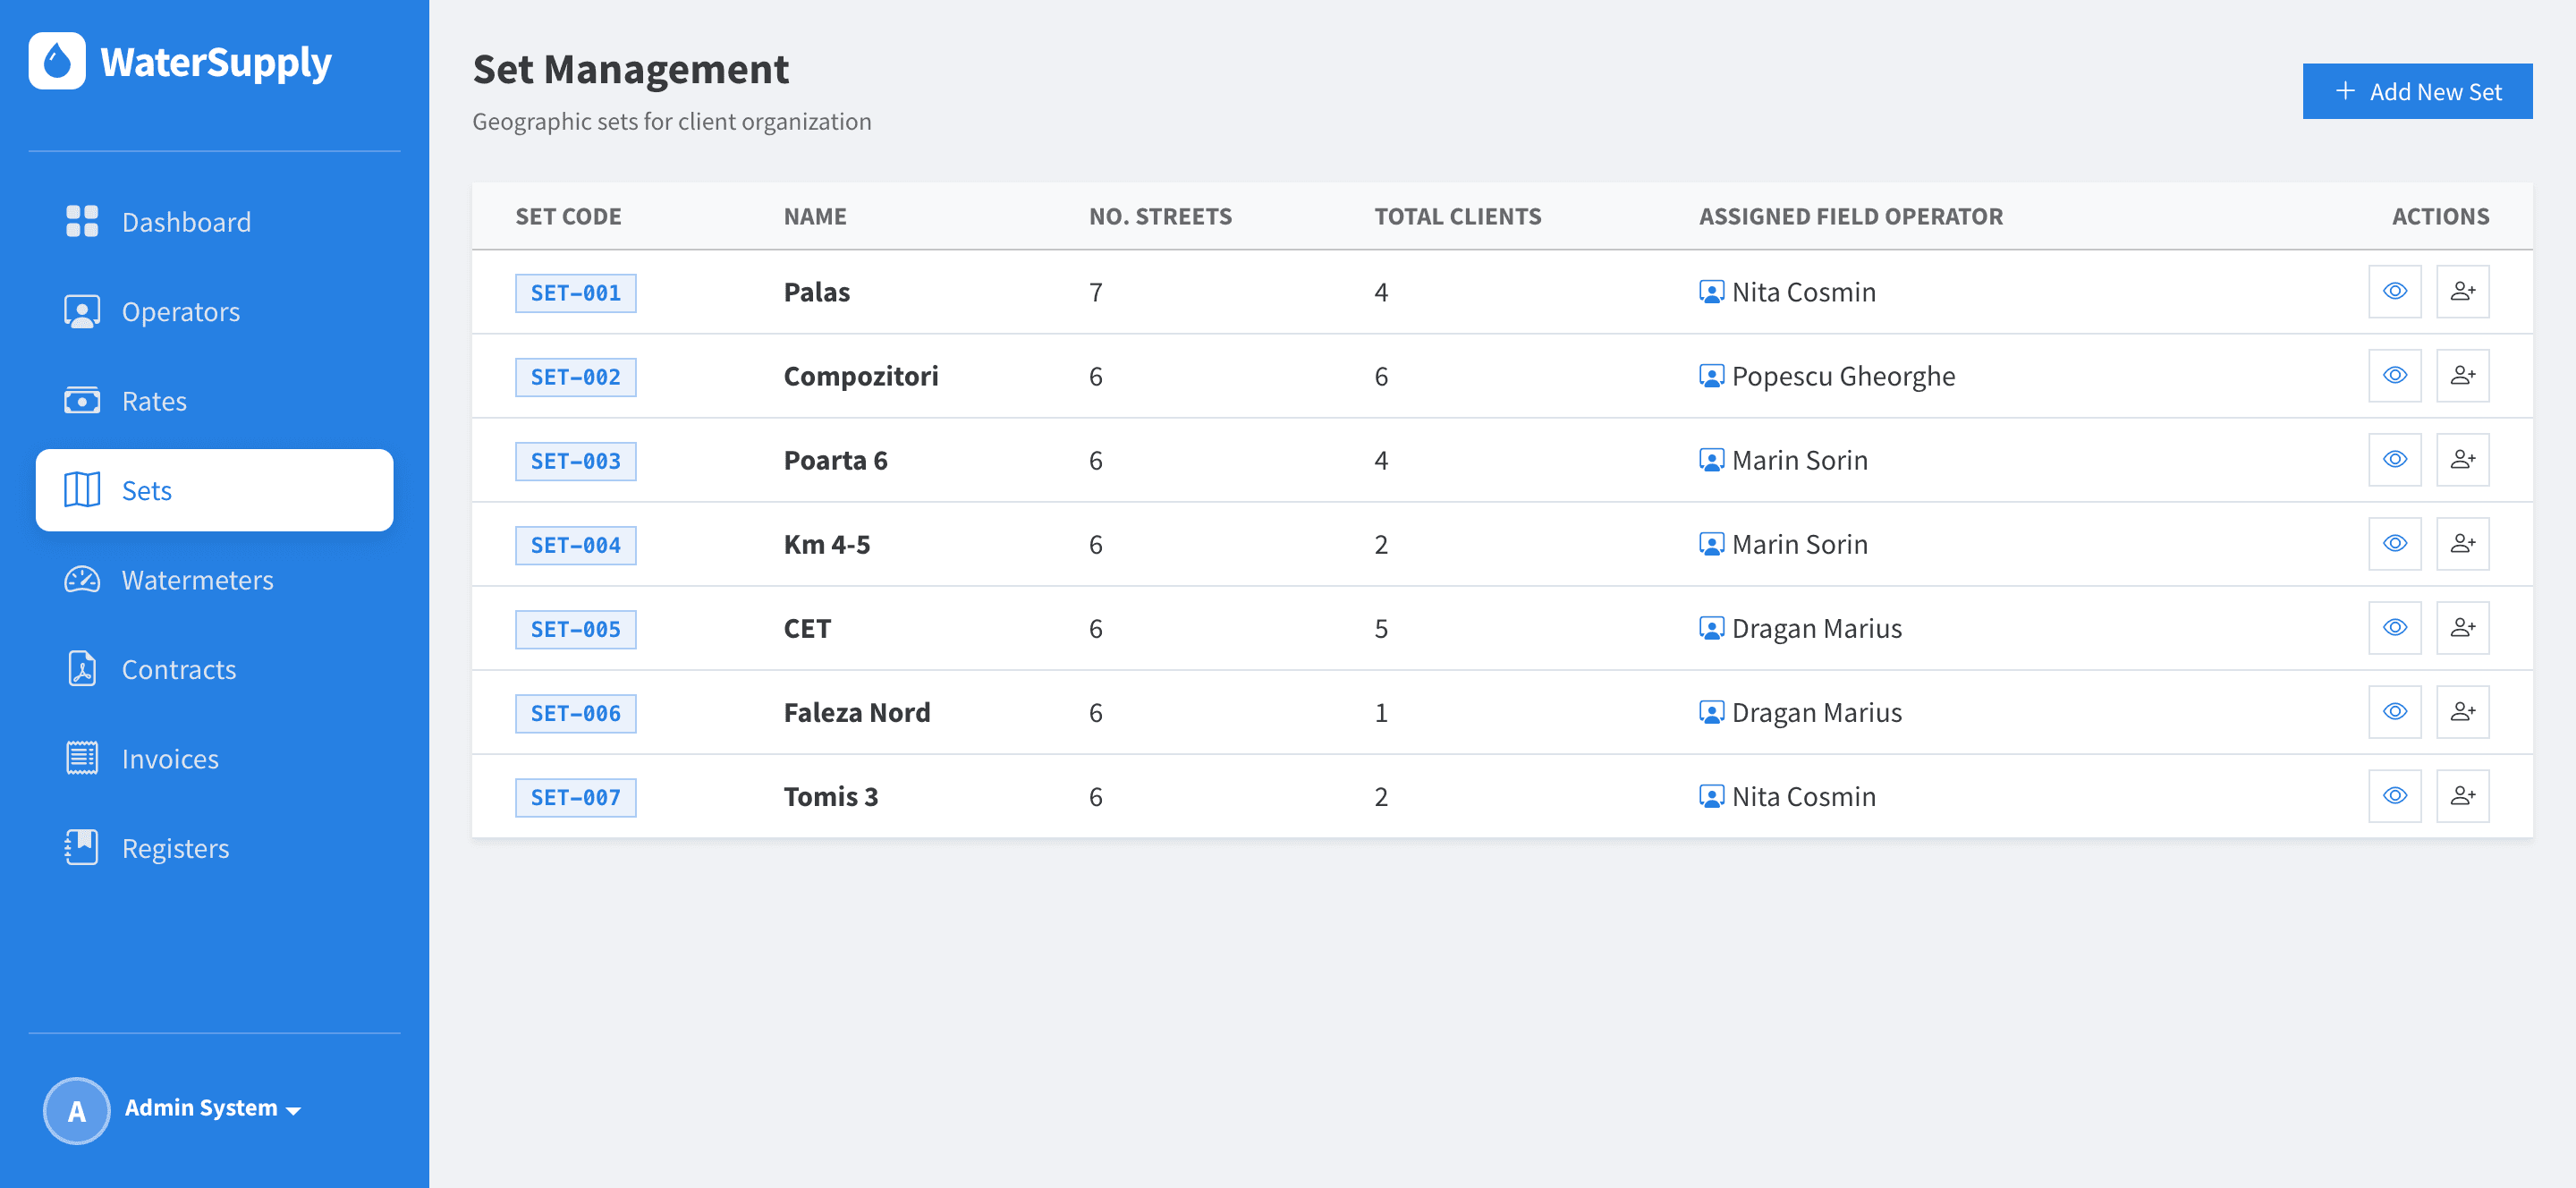
Task: View details of set Compozitori
Action: click(2394, 375)
